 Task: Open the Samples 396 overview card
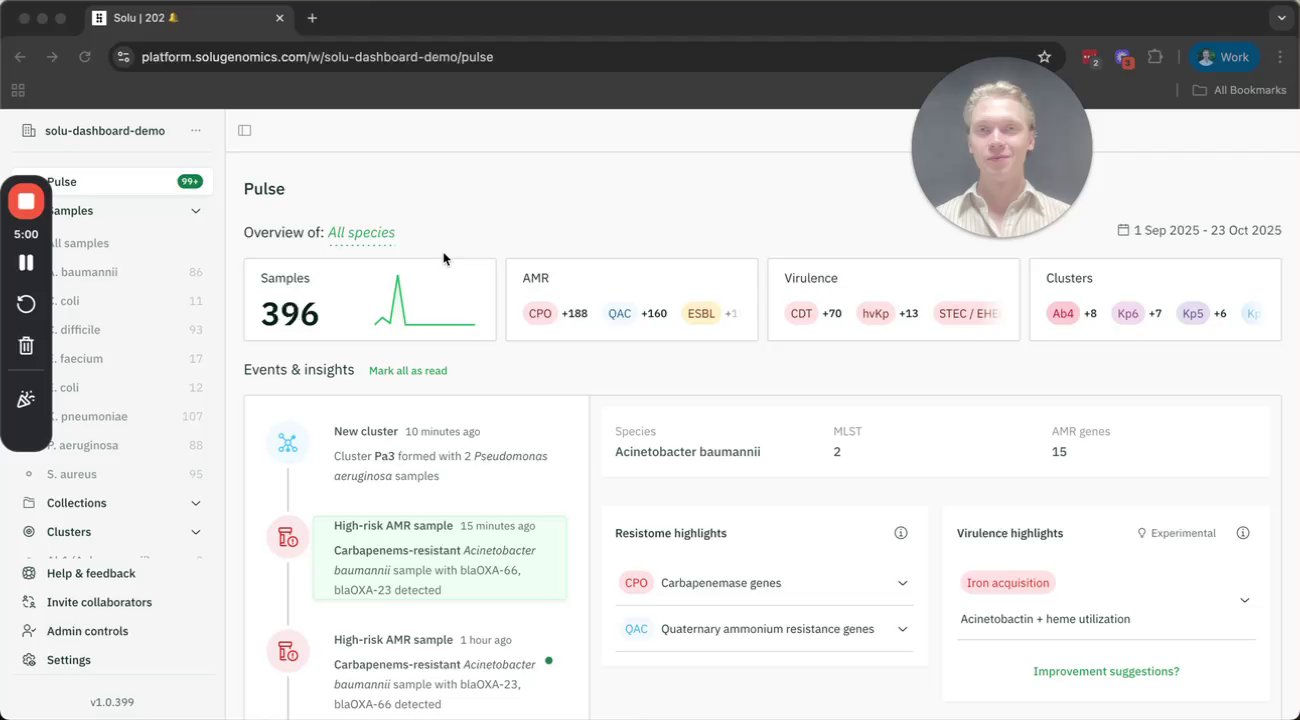coord(370,300)
